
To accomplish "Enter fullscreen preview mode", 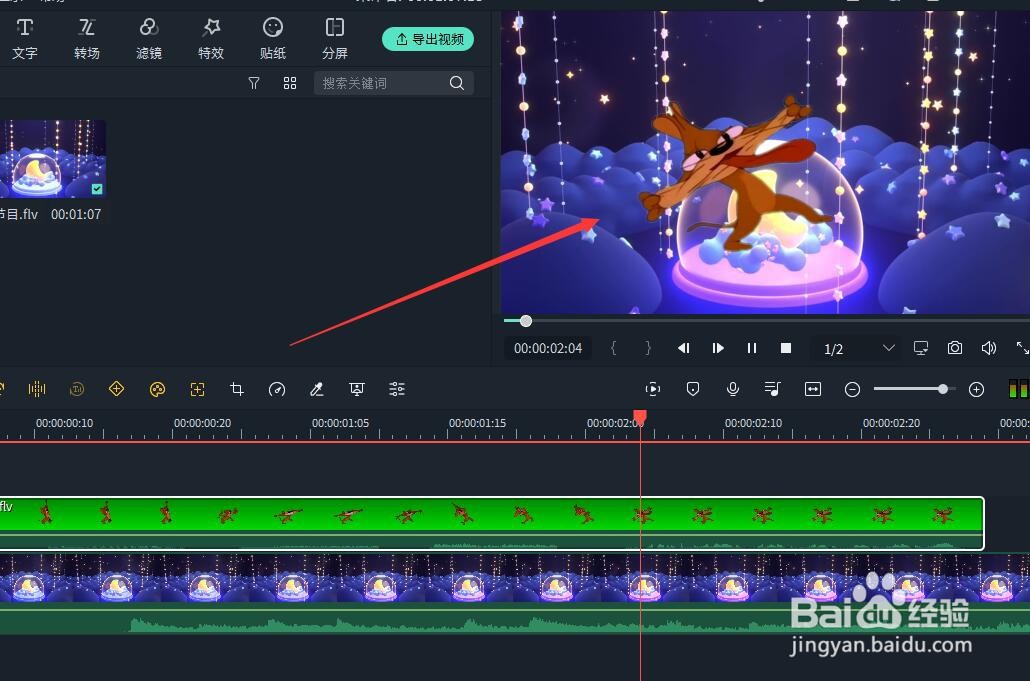I will [x=1022, y=348].
